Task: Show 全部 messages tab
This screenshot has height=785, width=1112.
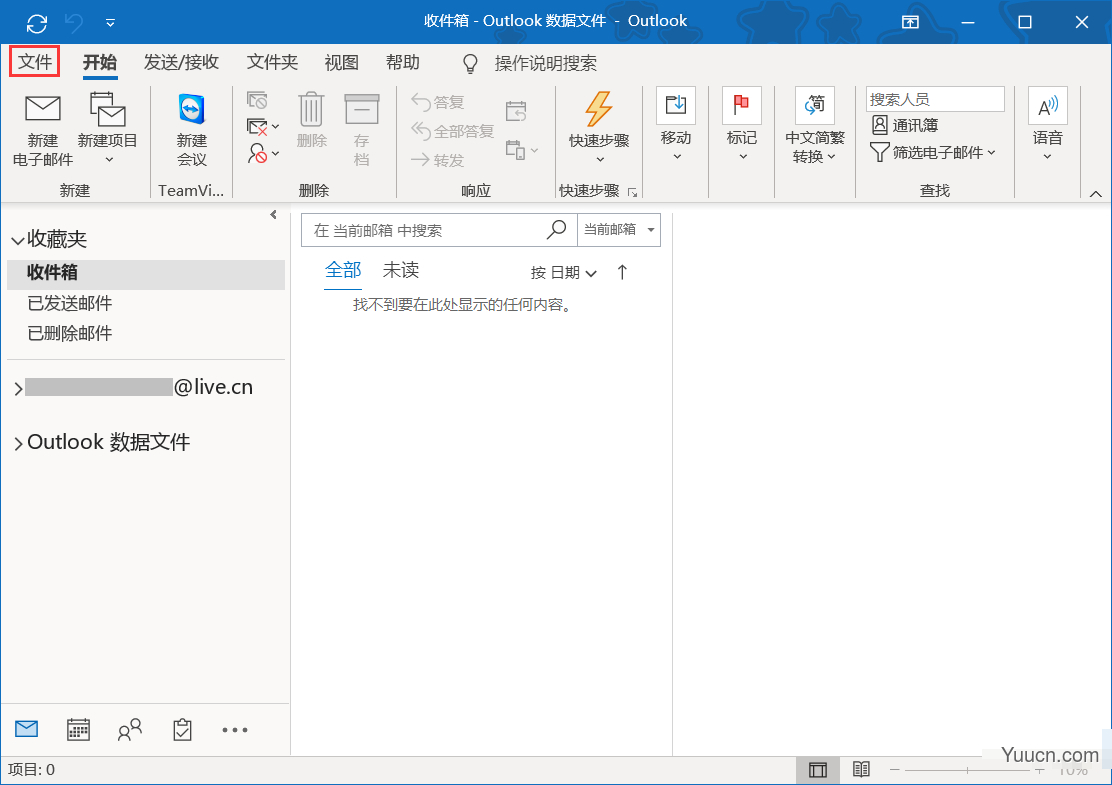Action: click(x=343, y=270)
